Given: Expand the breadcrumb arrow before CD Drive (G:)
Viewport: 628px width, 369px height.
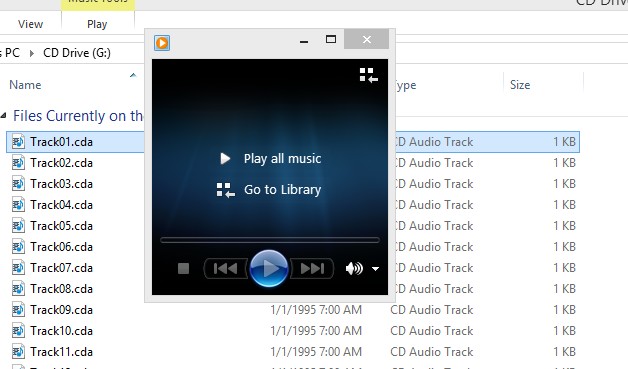Looking at the screenshot, I should 32,53.
